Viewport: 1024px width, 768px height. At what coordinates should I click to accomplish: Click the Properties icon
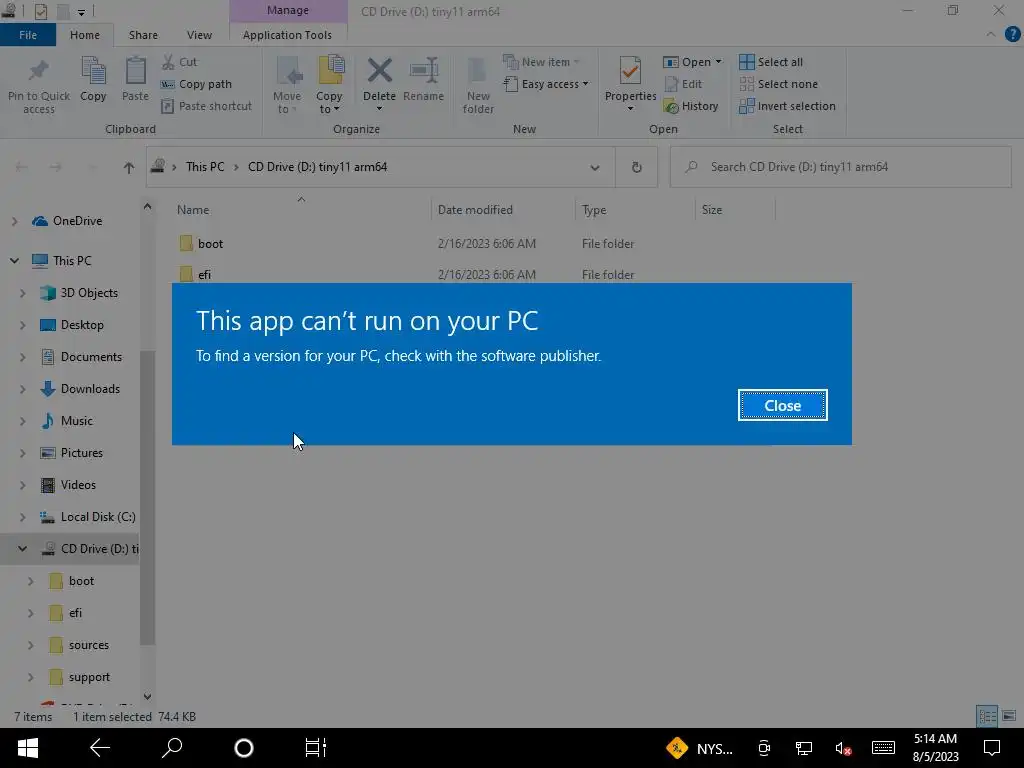point(630,72)
